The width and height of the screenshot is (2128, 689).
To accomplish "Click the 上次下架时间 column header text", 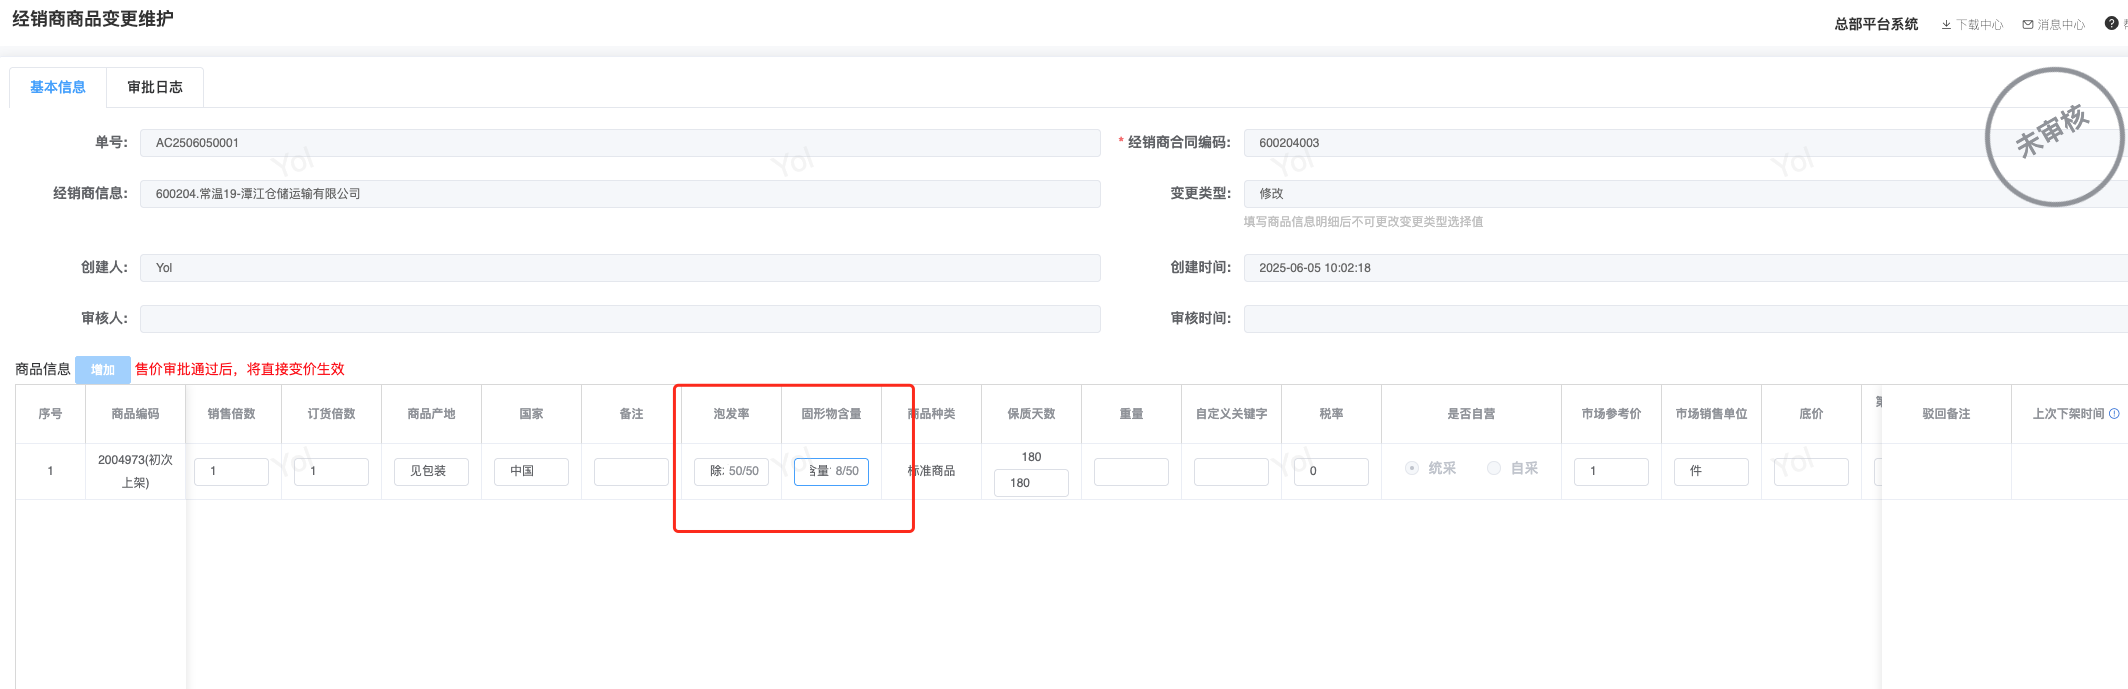I will click(2068, 414).
